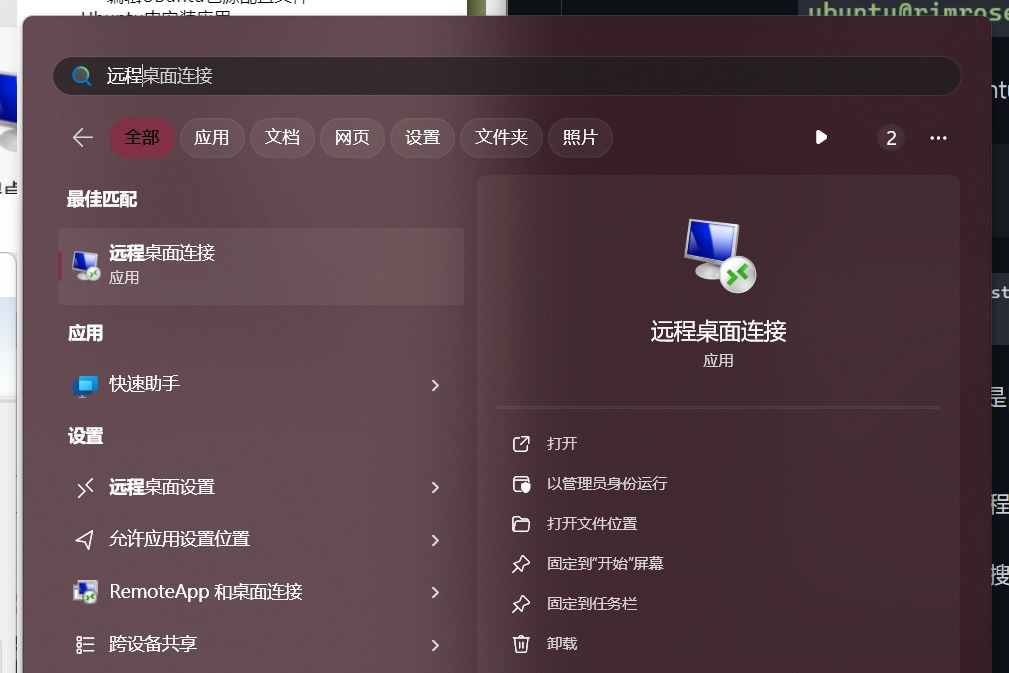The height and width of the screenshot is (673, 1009).
Task: Select the 全部 filter tab
Action: coord(142,138)
